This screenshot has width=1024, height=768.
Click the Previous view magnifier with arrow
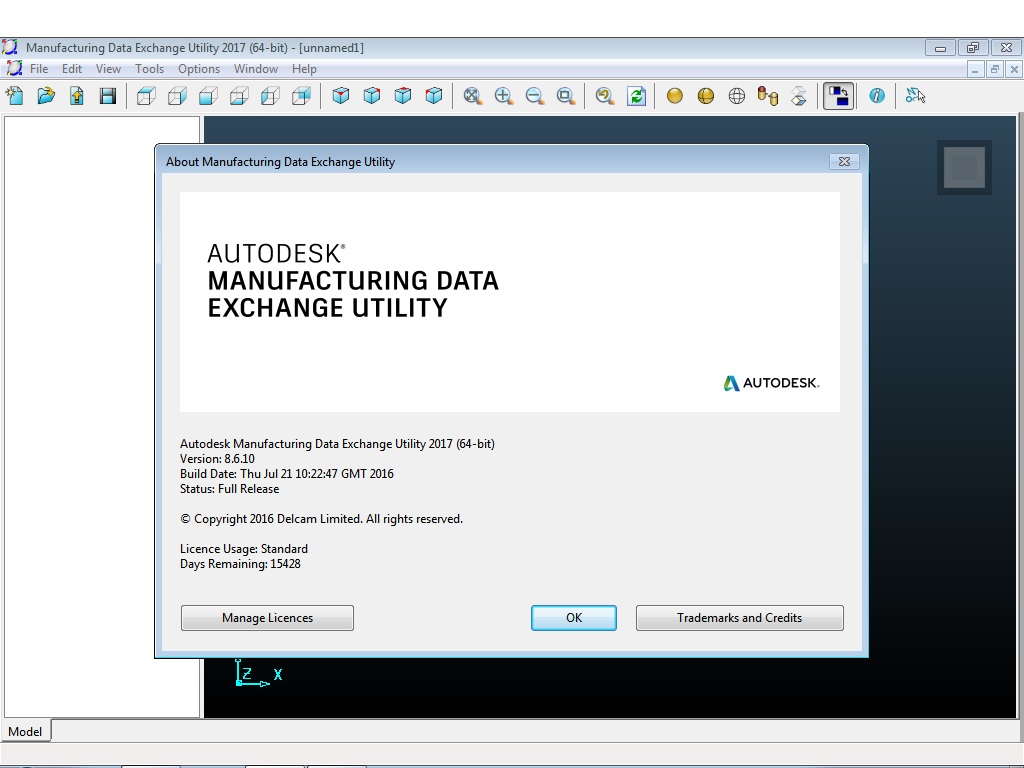pos(605,96)
